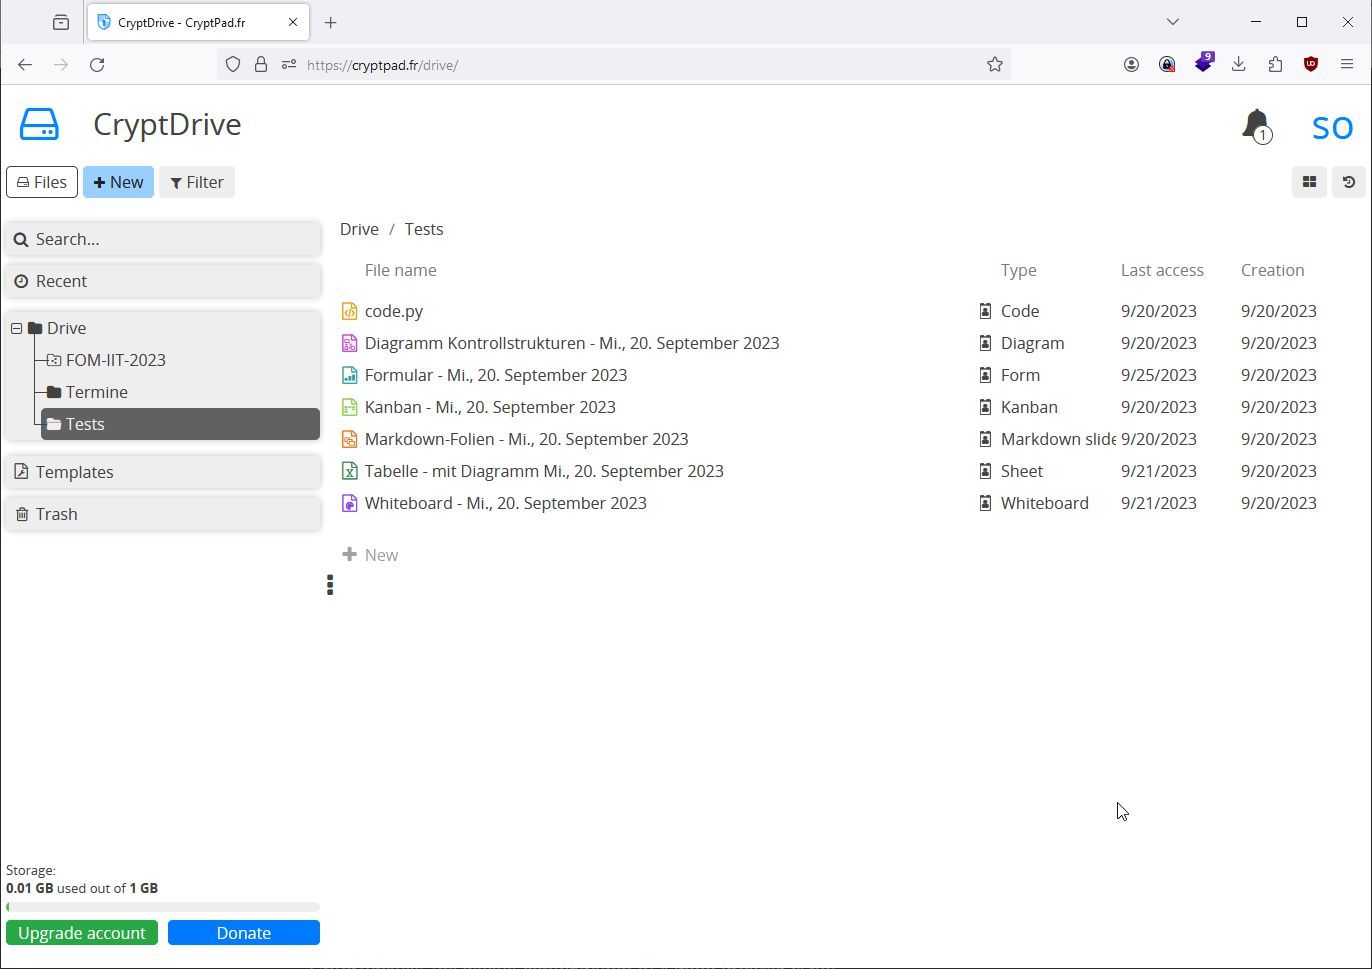Screen dimensions: 1372x969
Task: Click owner icon in Diagram row
Action: tap(985, 343)
